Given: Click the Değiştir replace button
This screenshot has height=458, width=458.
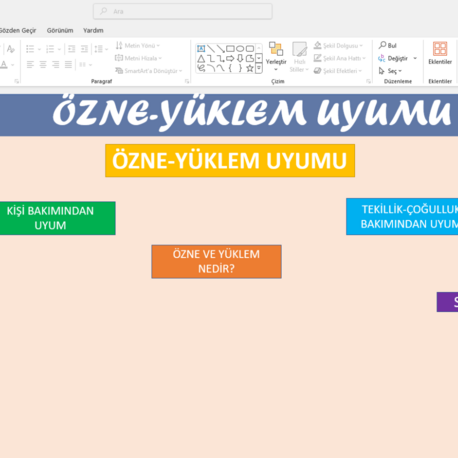Looking at the screenshot, I should click(x=393, y=58).
